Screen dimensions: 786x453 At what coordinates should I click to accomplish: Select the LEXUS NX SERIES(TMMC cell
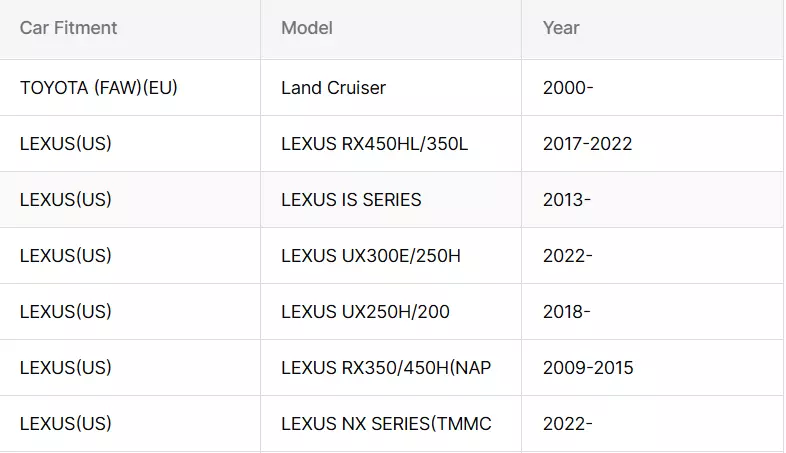tap(391, 424)
